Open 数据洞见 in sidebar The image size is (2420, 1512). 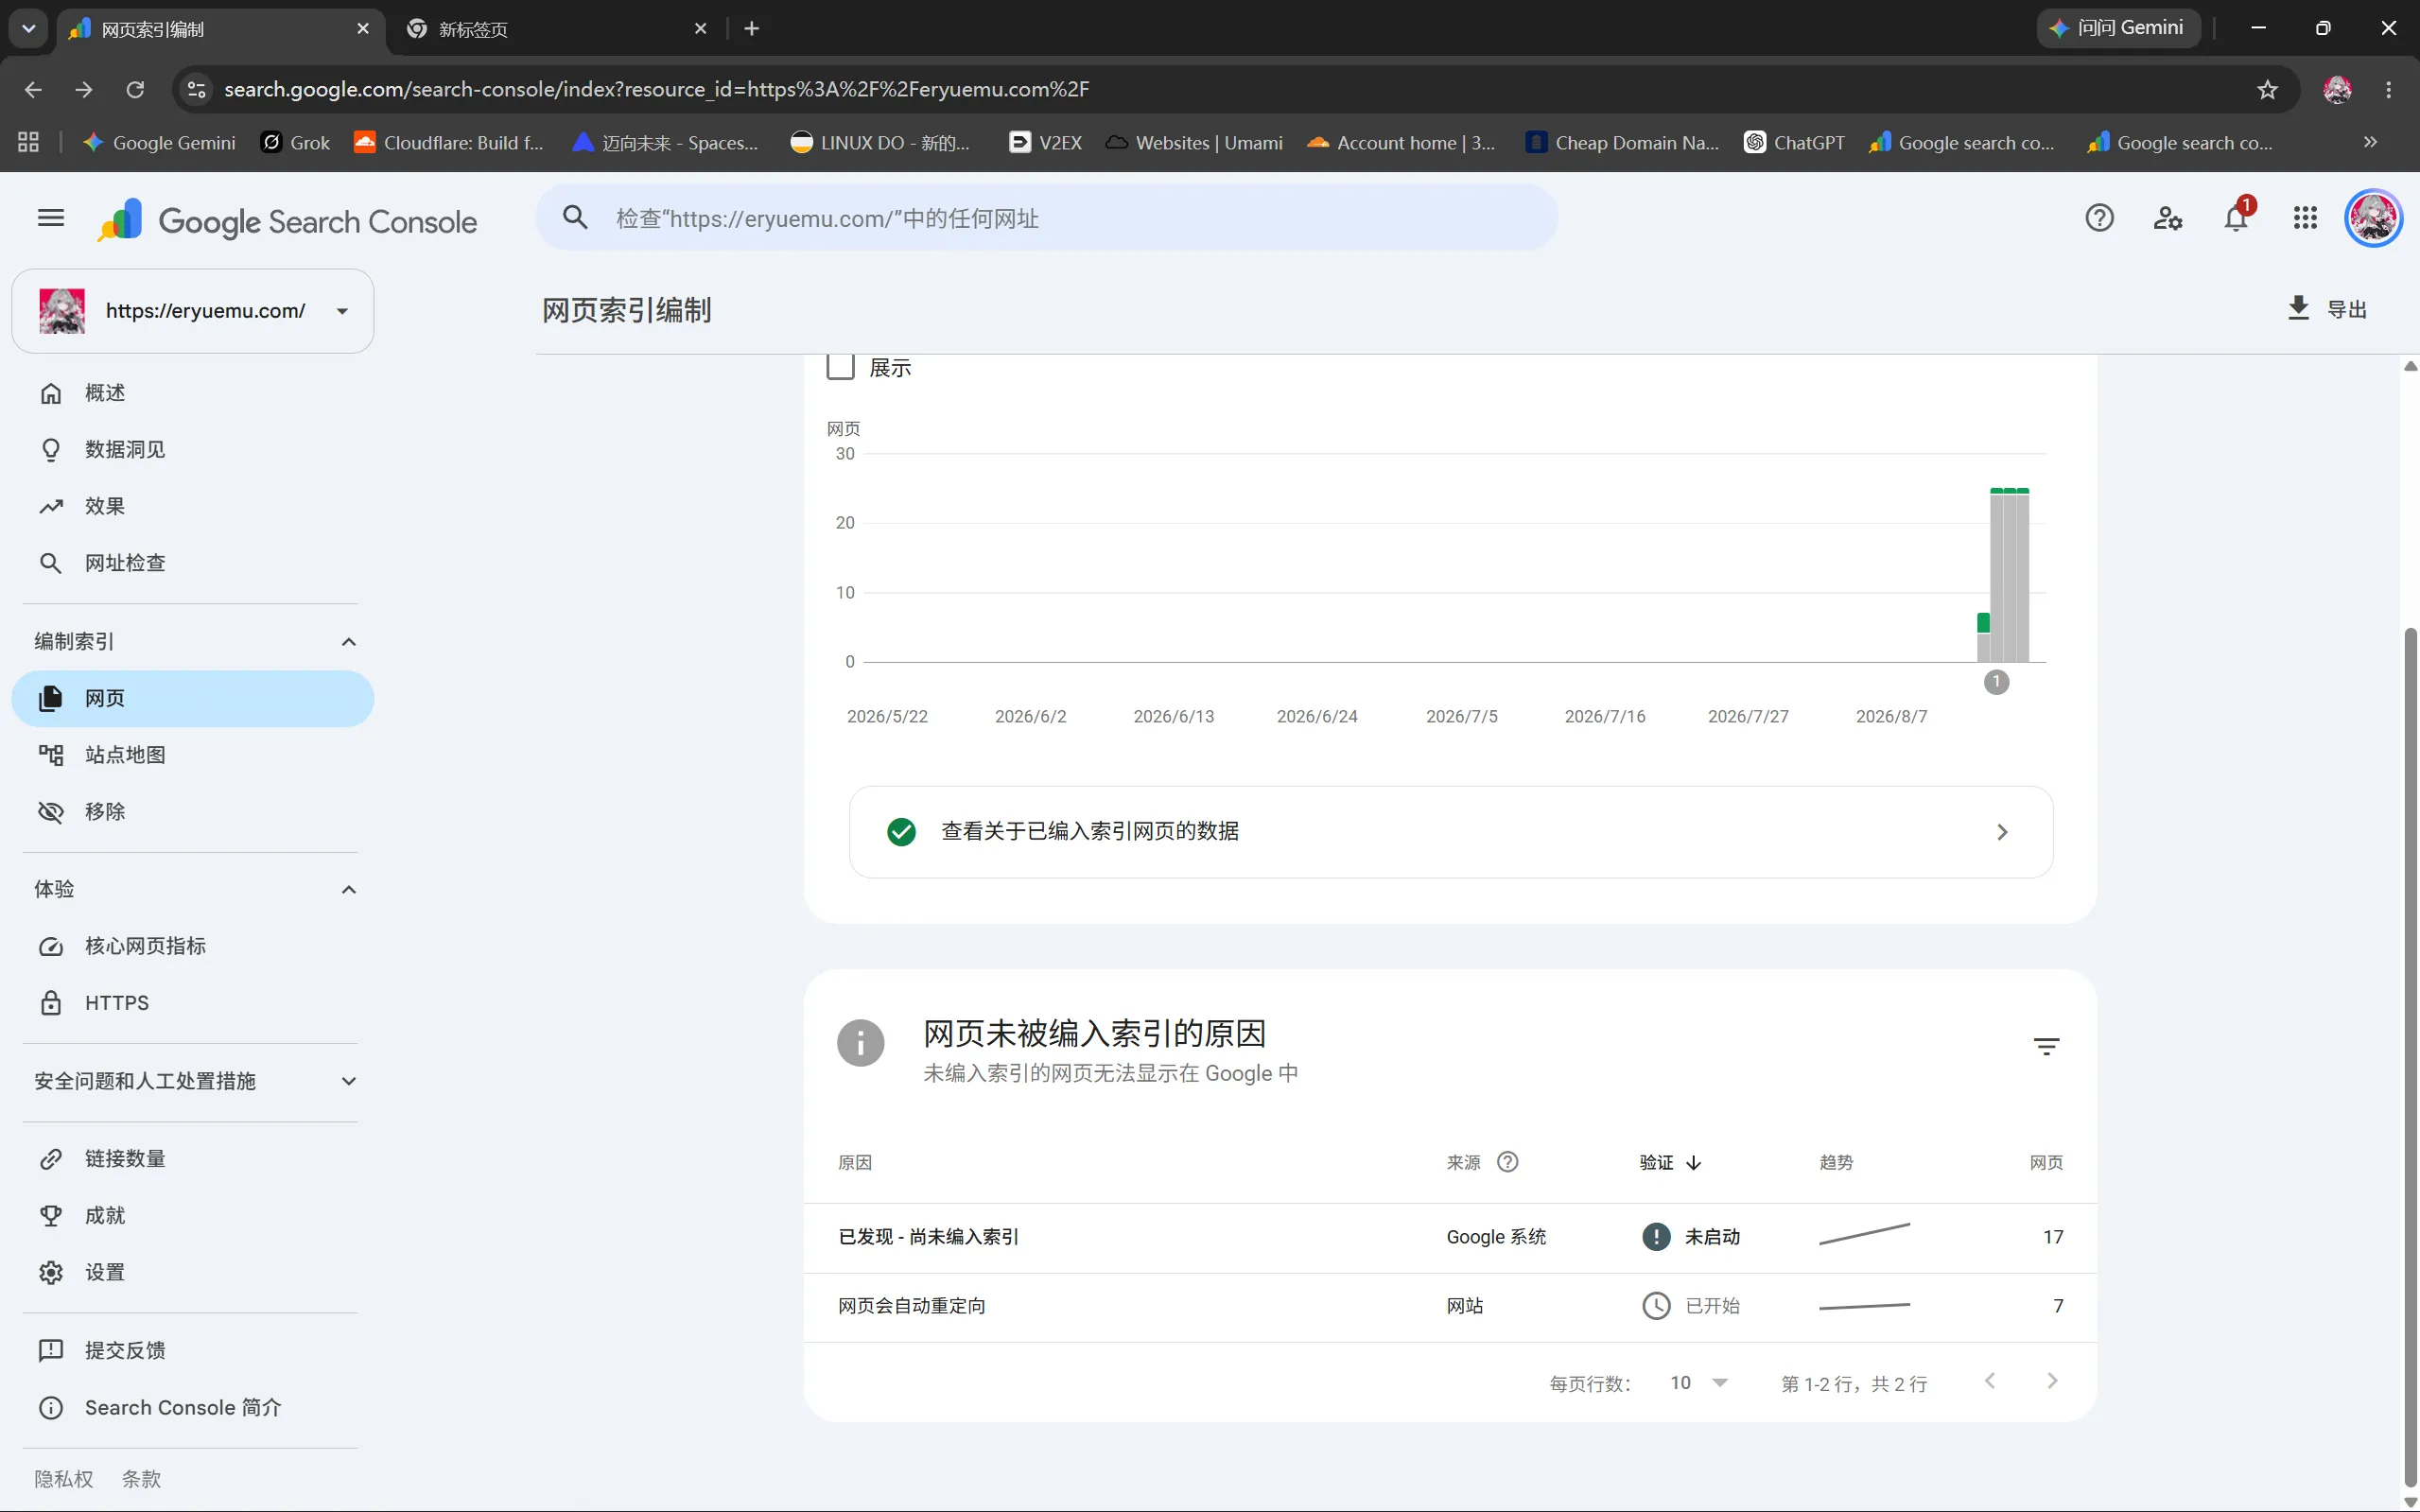click(193, 450)
